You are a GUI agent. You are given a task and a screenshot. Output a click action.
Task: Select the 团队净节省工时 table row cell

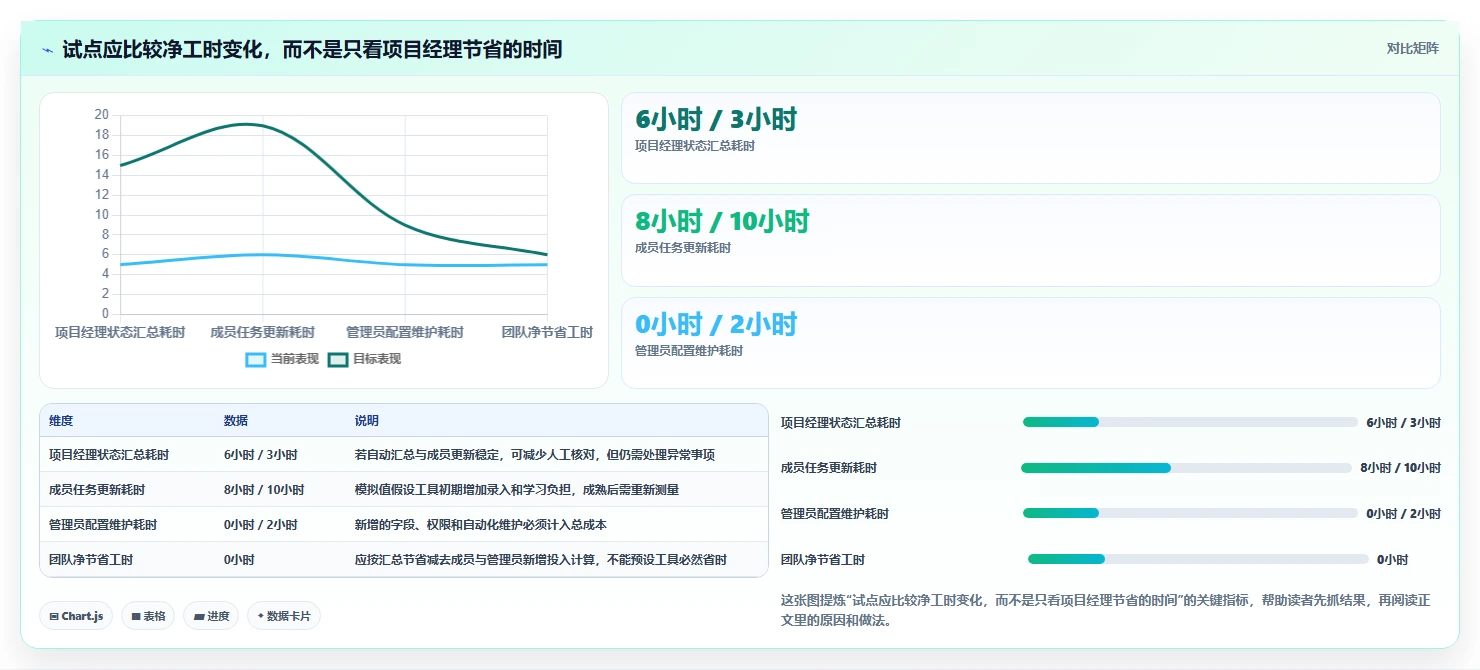[91, 560]
